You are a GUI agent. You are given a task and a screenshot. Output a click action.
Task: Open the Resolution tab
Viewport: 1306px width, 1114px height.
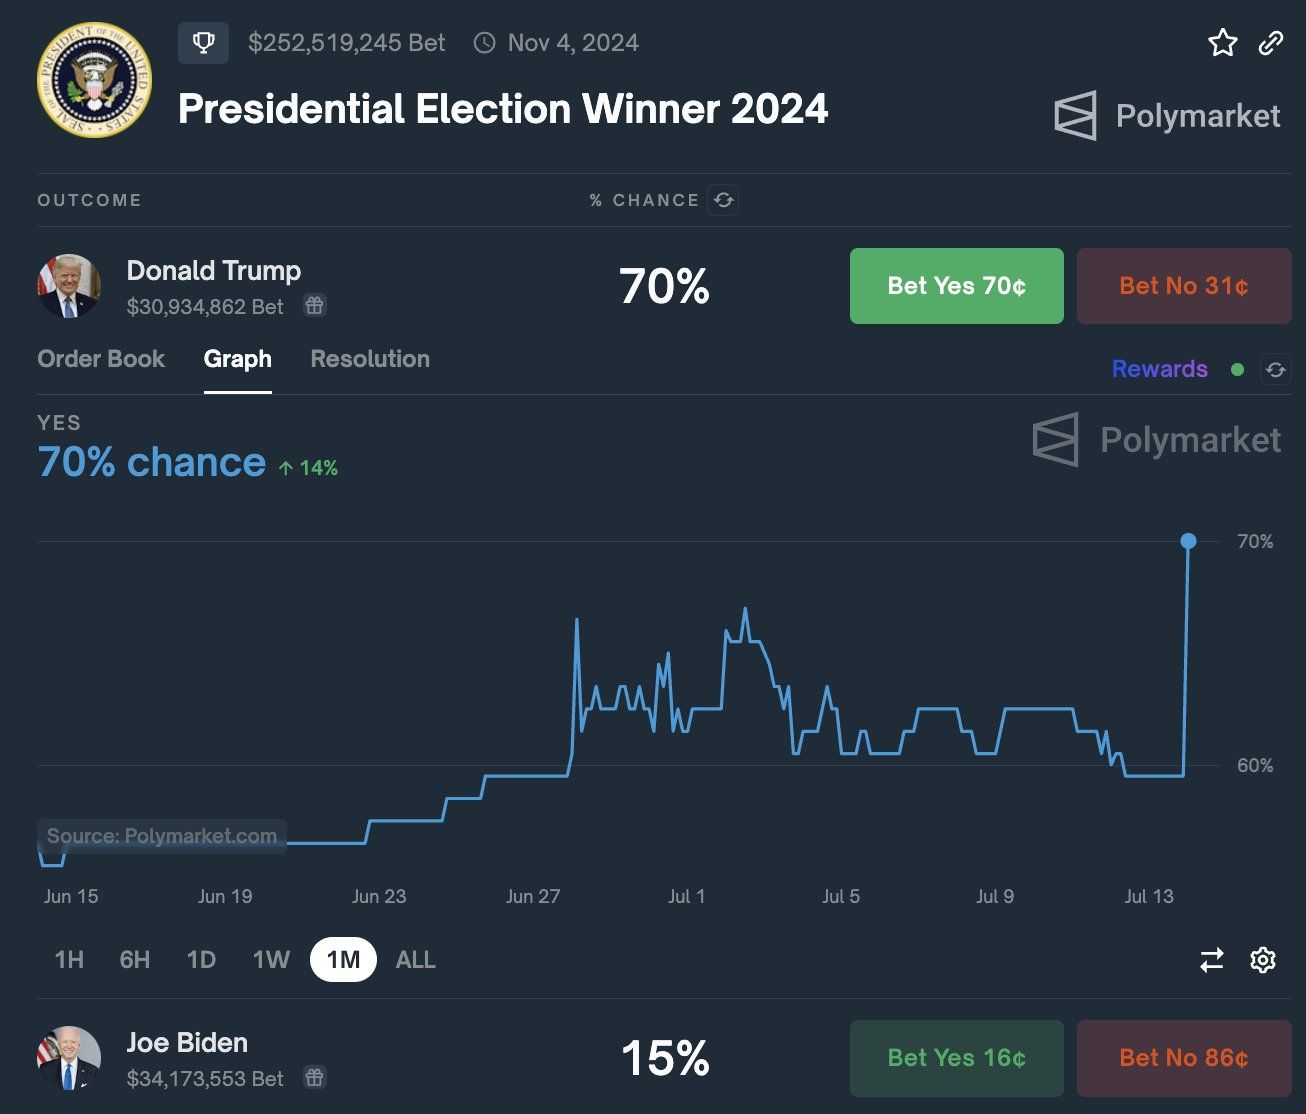click(x=370, y=359)
